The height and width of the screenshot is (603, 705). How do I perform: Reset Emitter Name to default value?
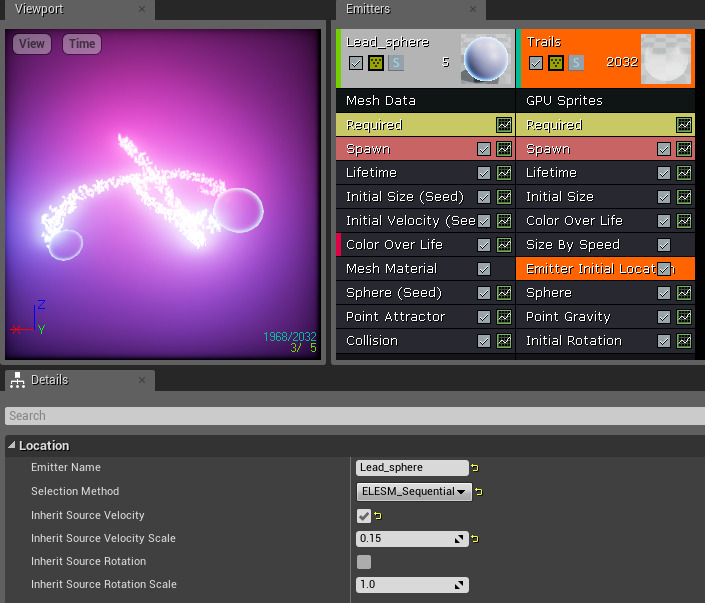[x=475, y=468]
